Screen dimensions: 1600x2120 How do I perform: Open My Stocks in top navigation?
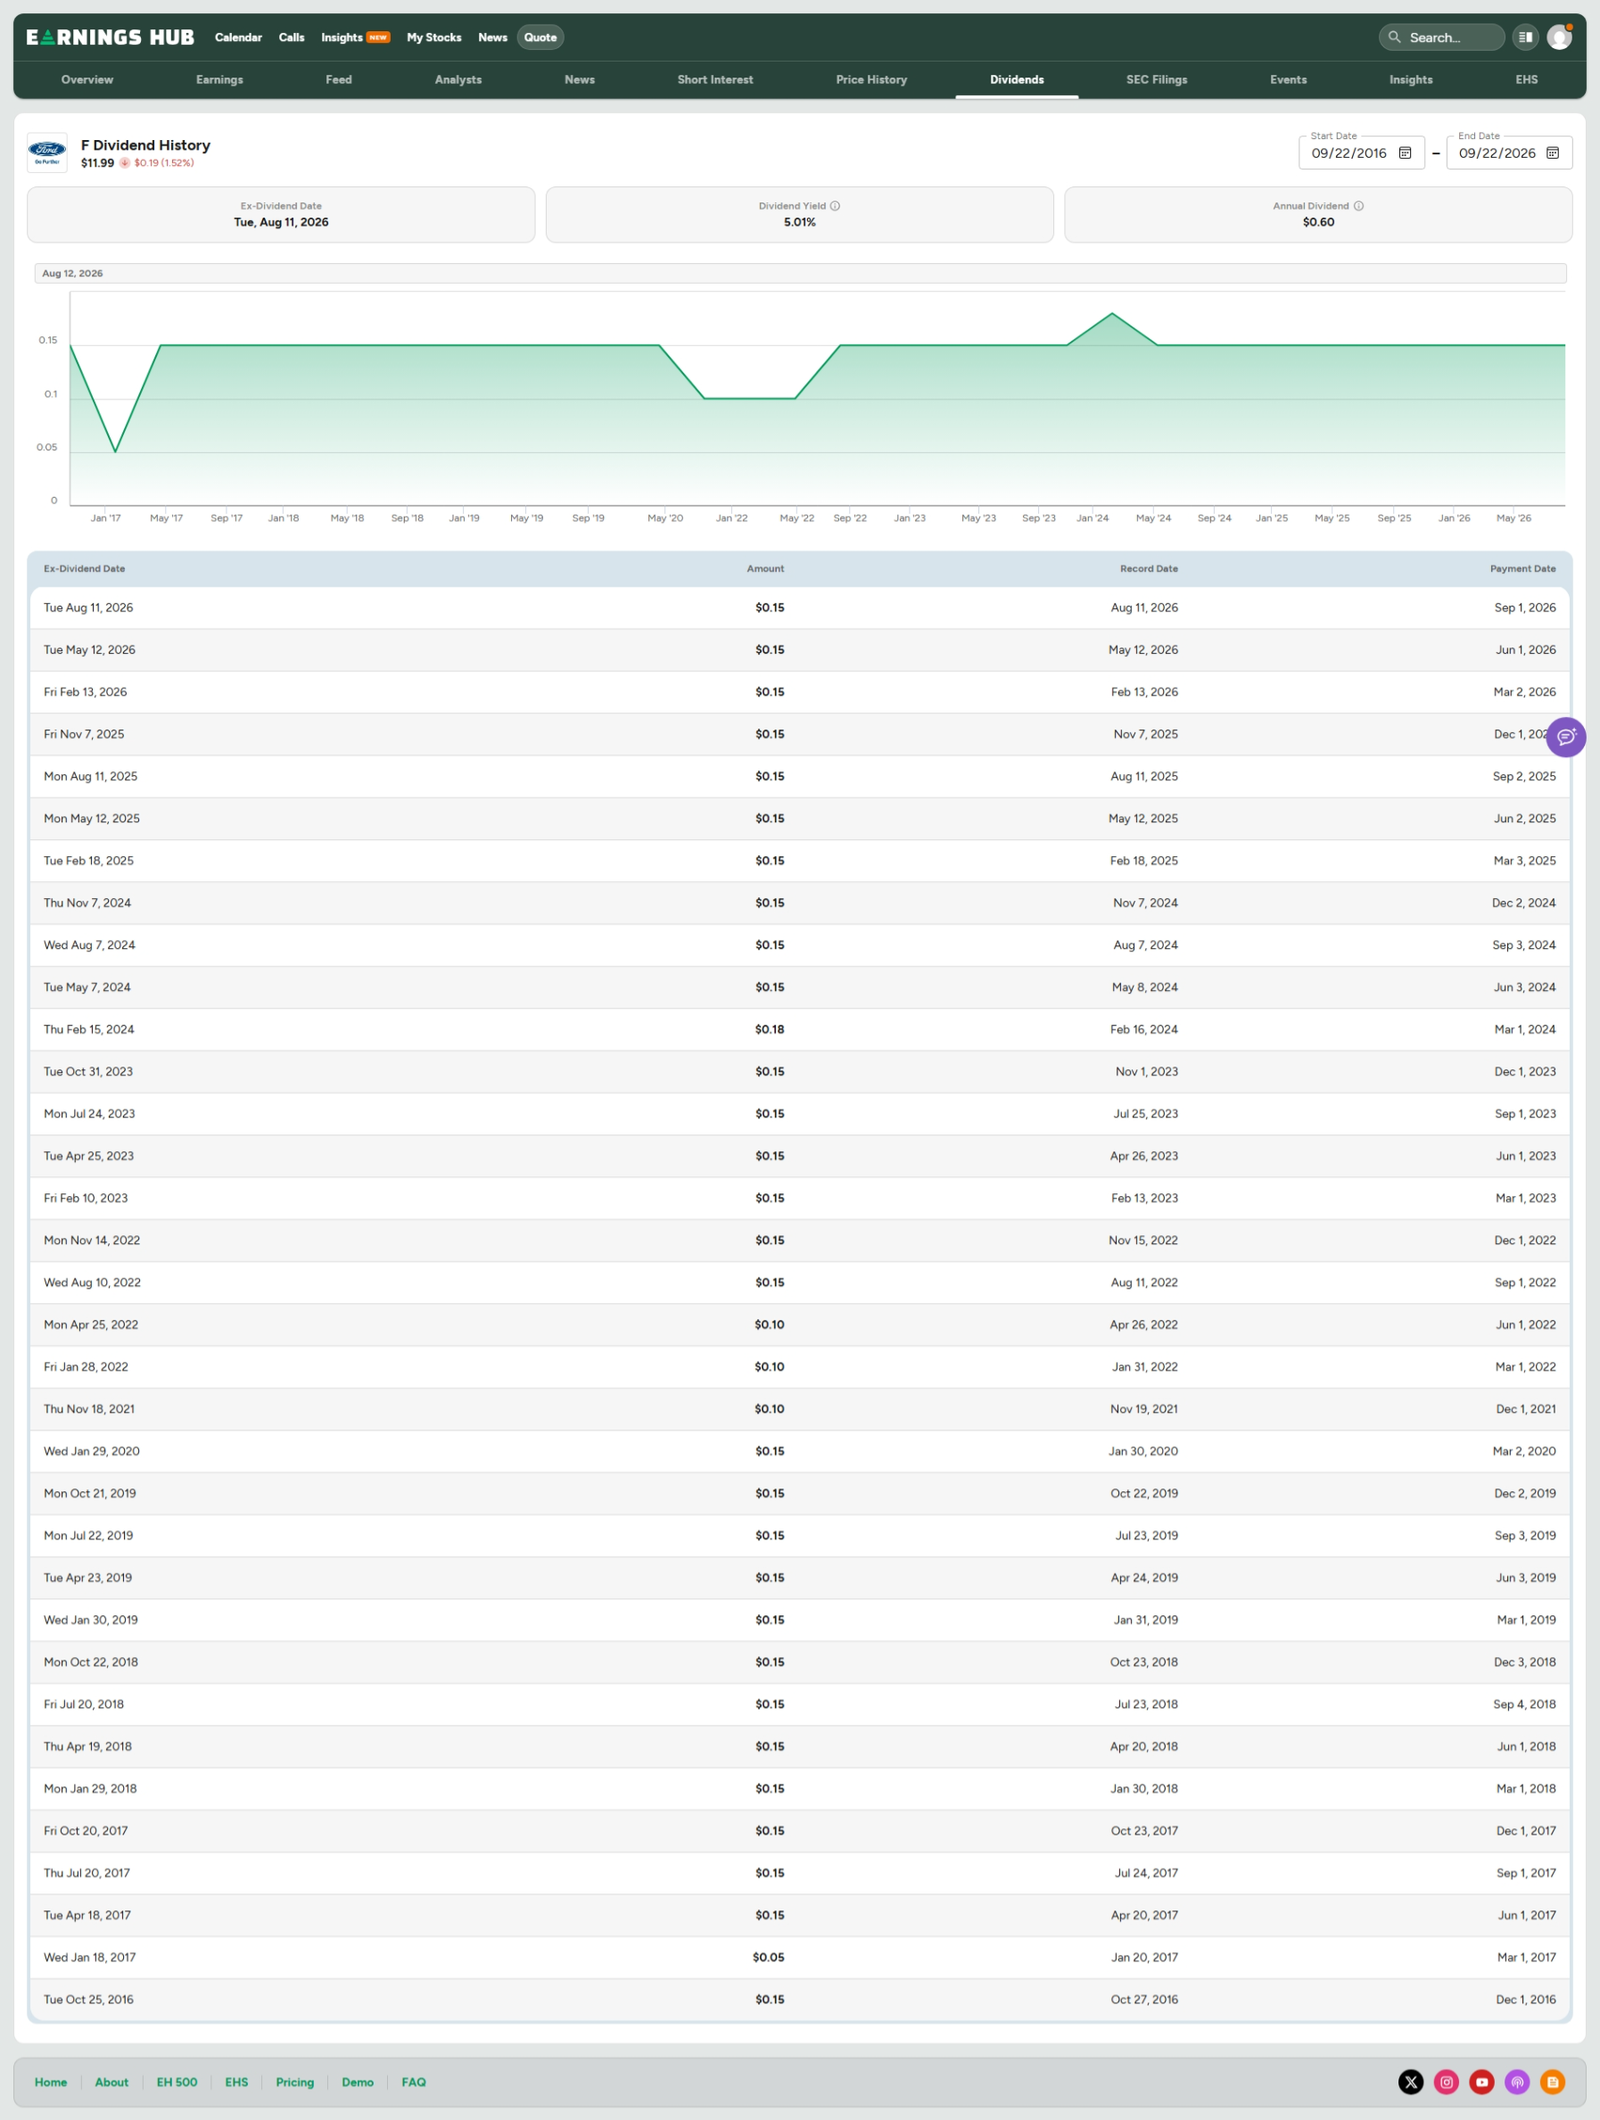pyautogui.click(x=434, y=37)
